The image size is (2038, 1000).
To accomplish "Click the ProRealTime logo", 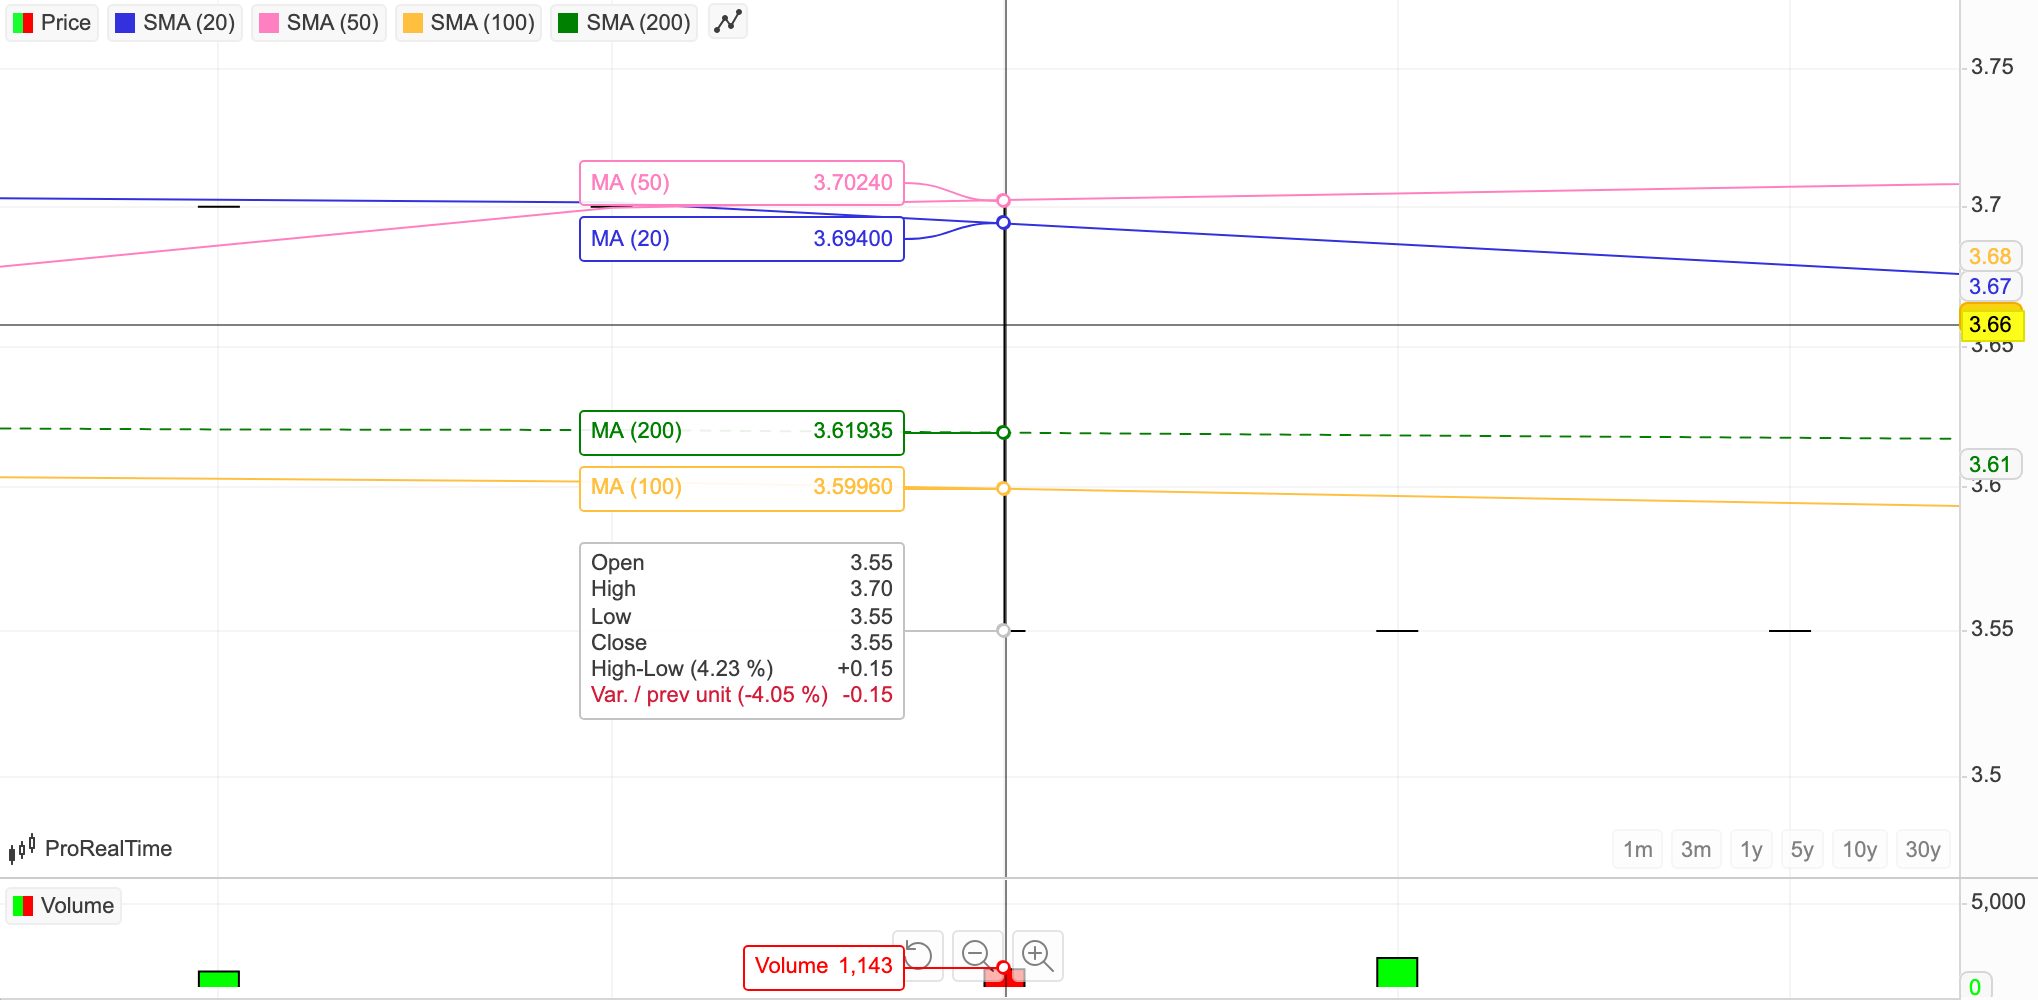I will 90,849.
